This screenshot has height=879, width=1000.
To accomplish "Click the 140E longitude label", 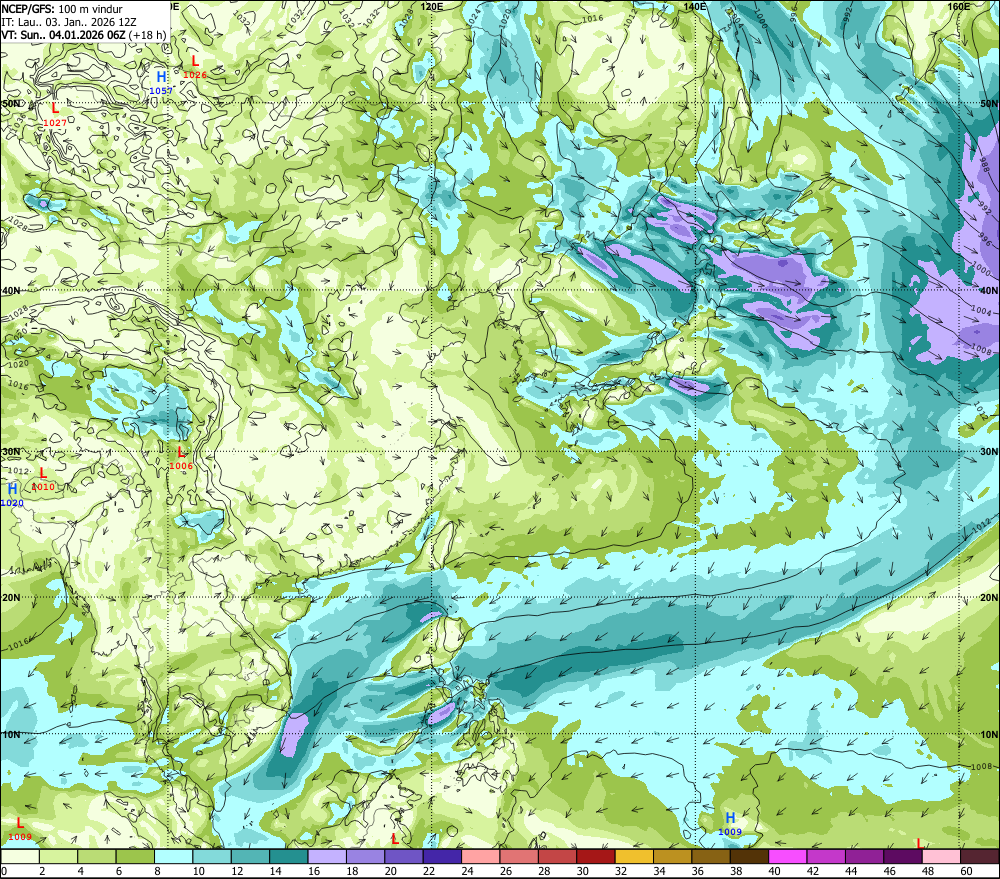I will click(695, 6).
